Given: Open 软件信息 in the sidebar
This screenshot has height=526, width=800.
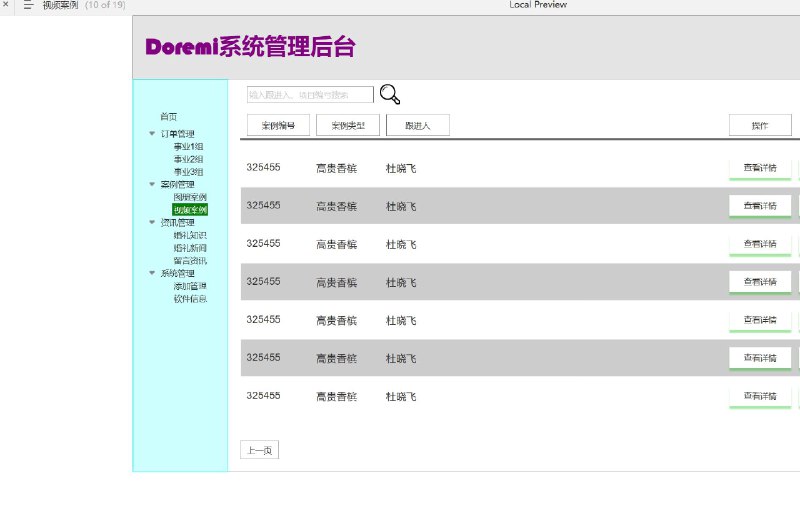Looking at the screenshot, I should coord(190,298).
